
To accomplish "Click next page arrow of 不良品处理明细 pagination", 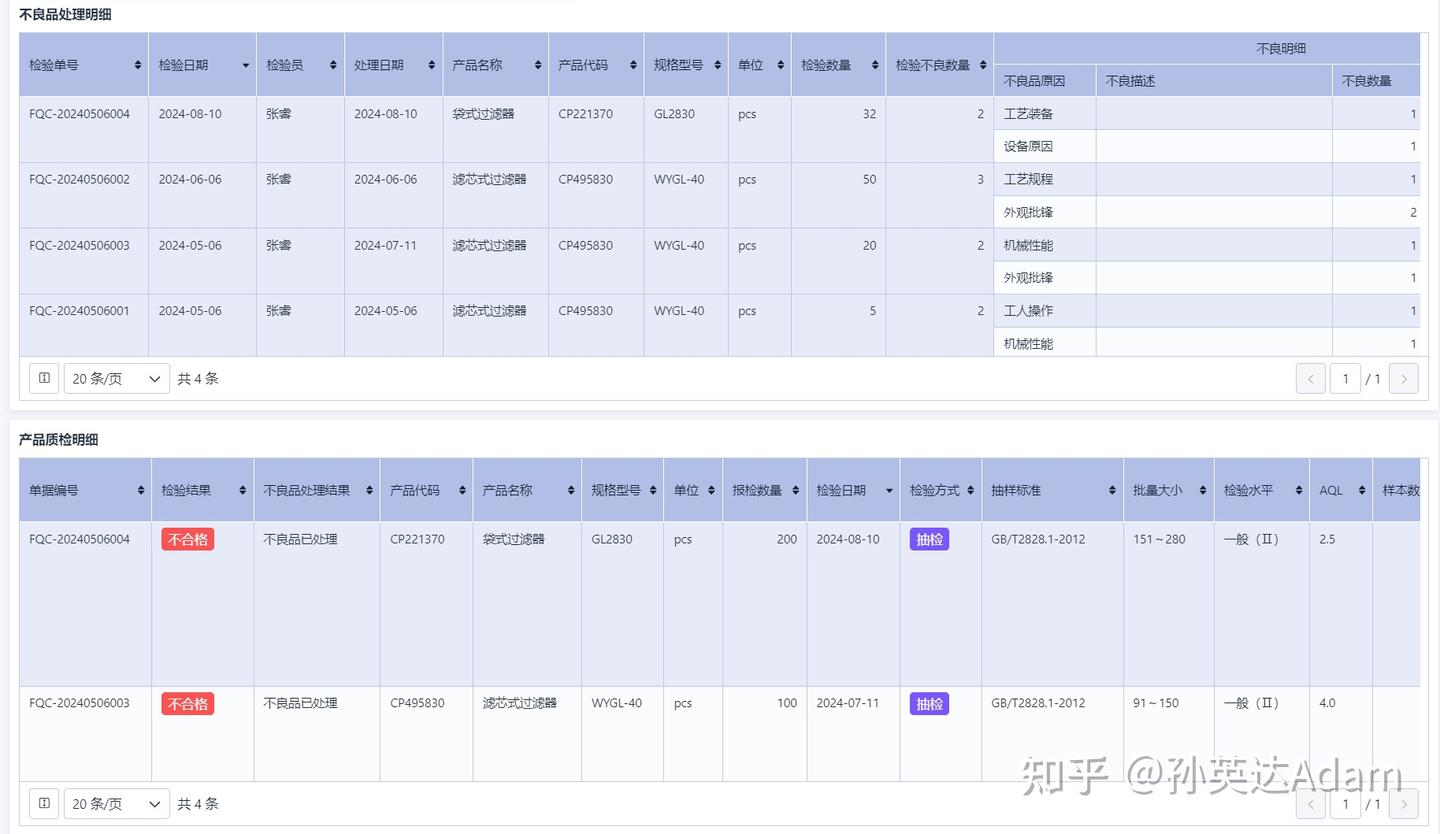I will 1404,378.
